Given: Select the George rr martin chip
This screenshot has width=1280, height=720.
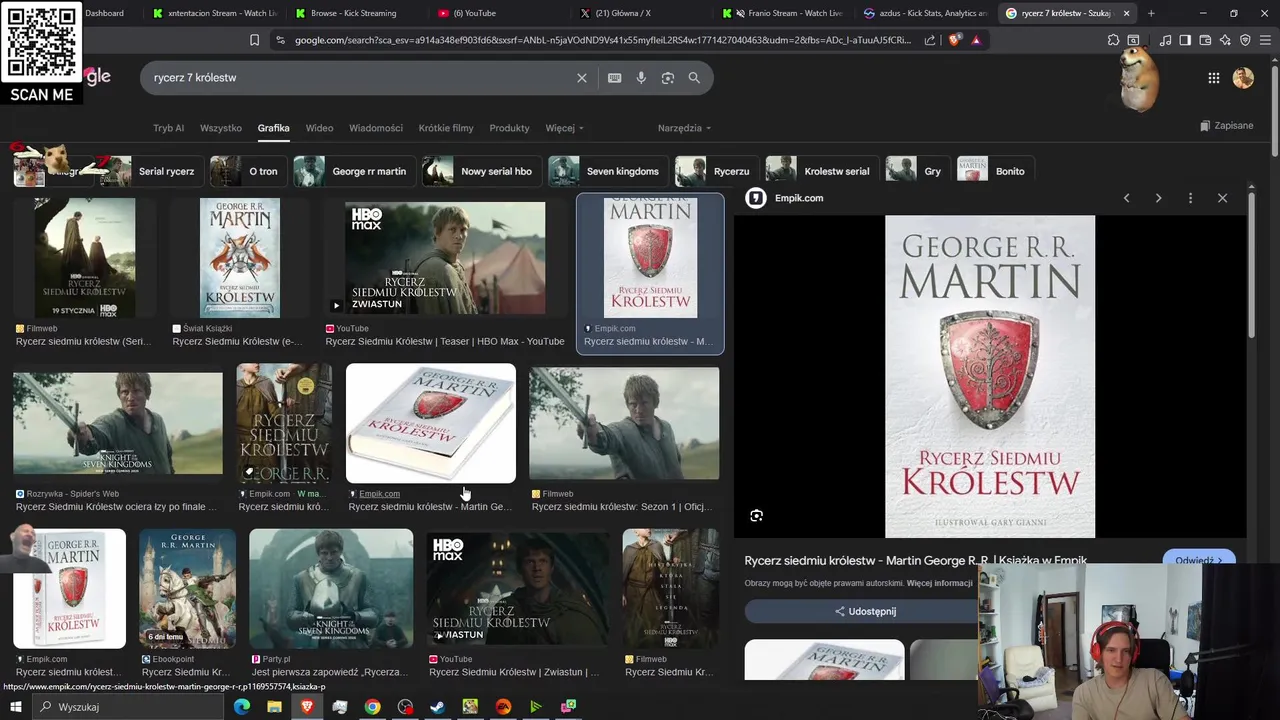Looking at the screenshot, I should click(x=354, y=171).
